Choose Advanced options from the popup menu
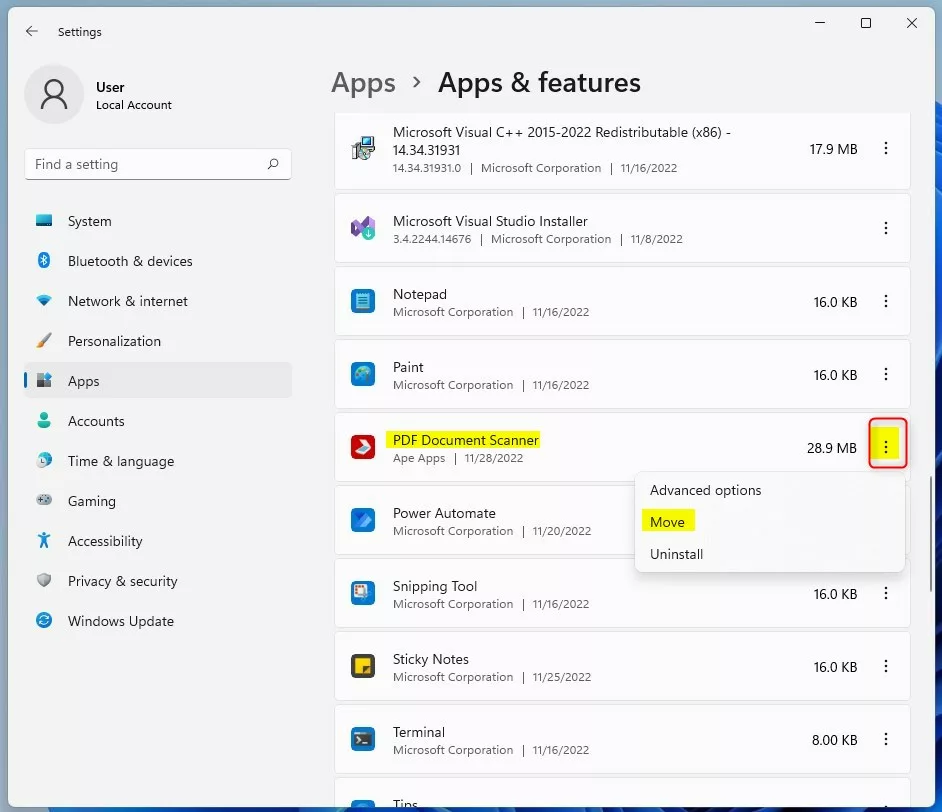The width and height of the screenshot is (942, 812). pyautogui.click(x=770, y=490)
